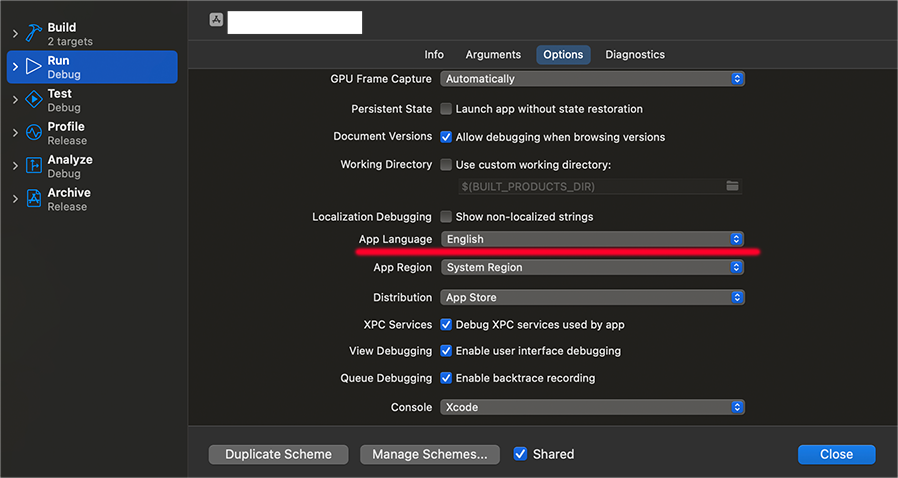This screenshot has height=478, width=898.
Task: Click the Analyze icon in sidebar
Action: [x=34, y=166]
